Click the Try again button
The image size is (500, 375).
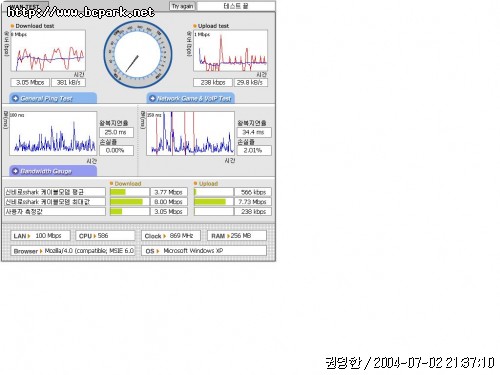click(x=182, y=6)
